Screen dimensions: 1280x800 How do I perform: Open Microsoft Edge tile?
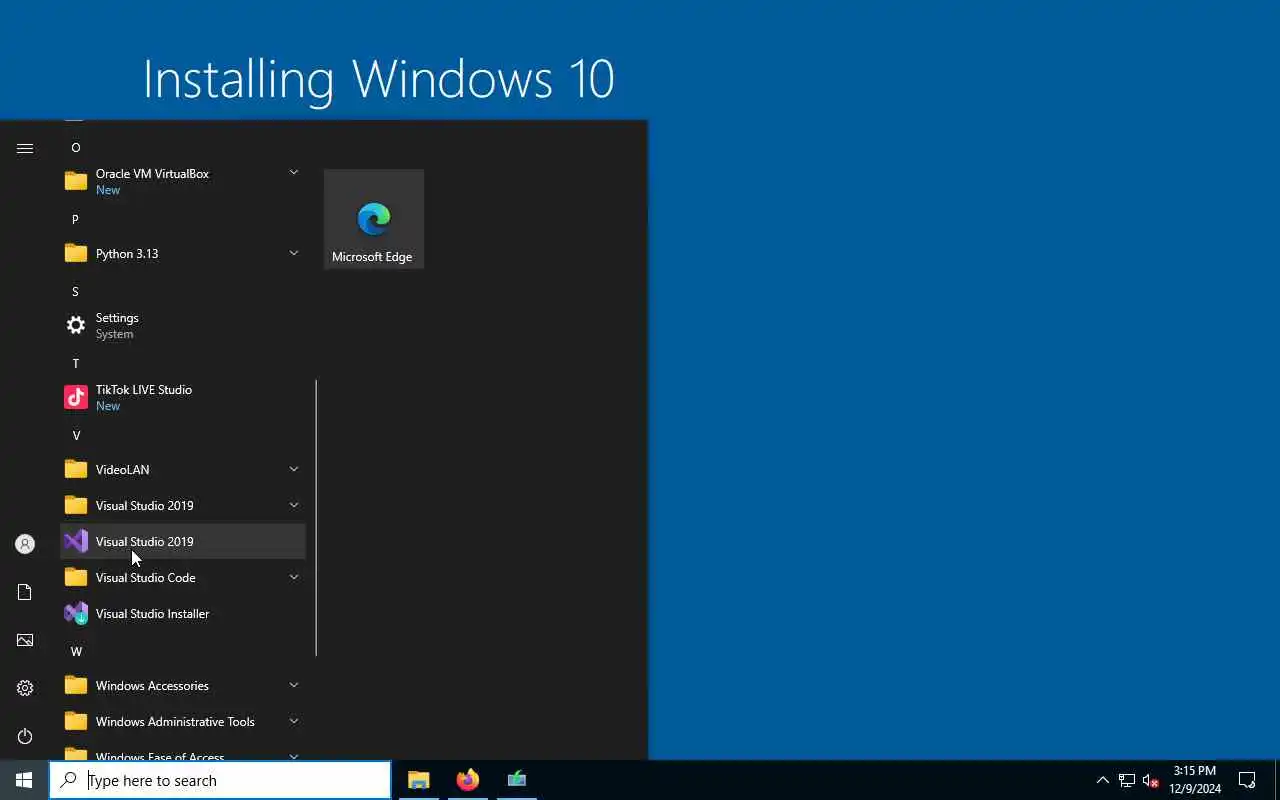(x=374, y=219)
